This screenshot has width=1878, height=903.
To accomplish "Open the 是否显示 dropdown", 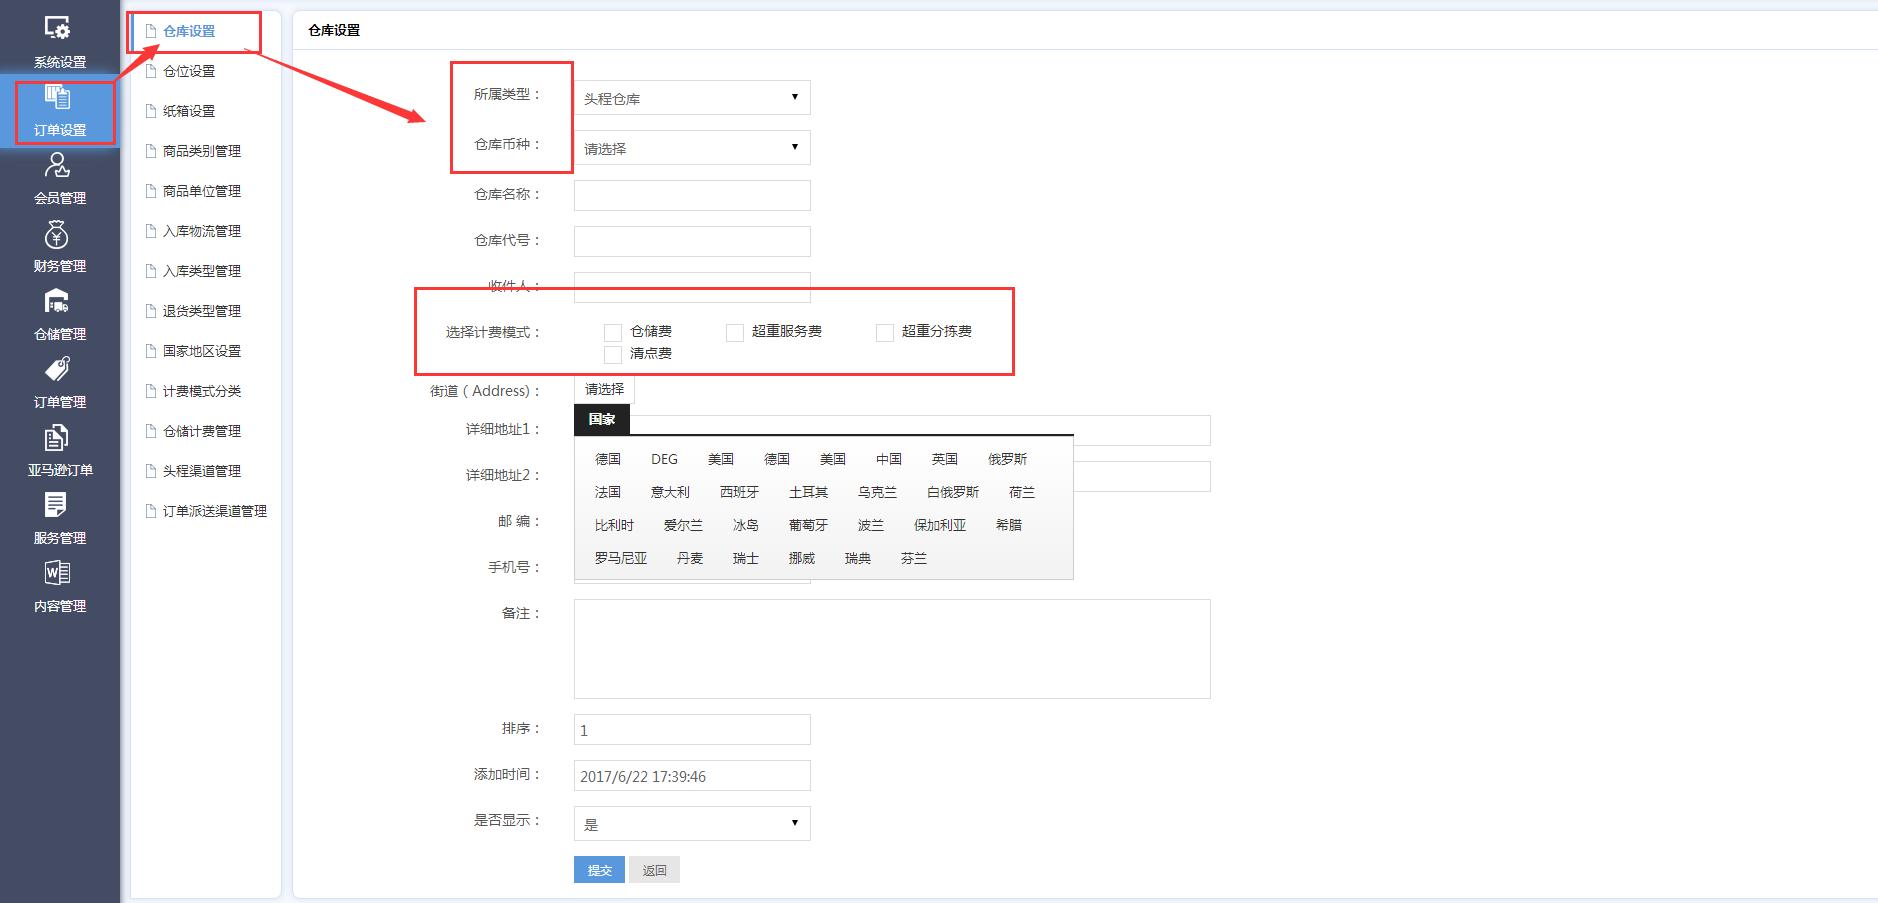I will [691, 822].
